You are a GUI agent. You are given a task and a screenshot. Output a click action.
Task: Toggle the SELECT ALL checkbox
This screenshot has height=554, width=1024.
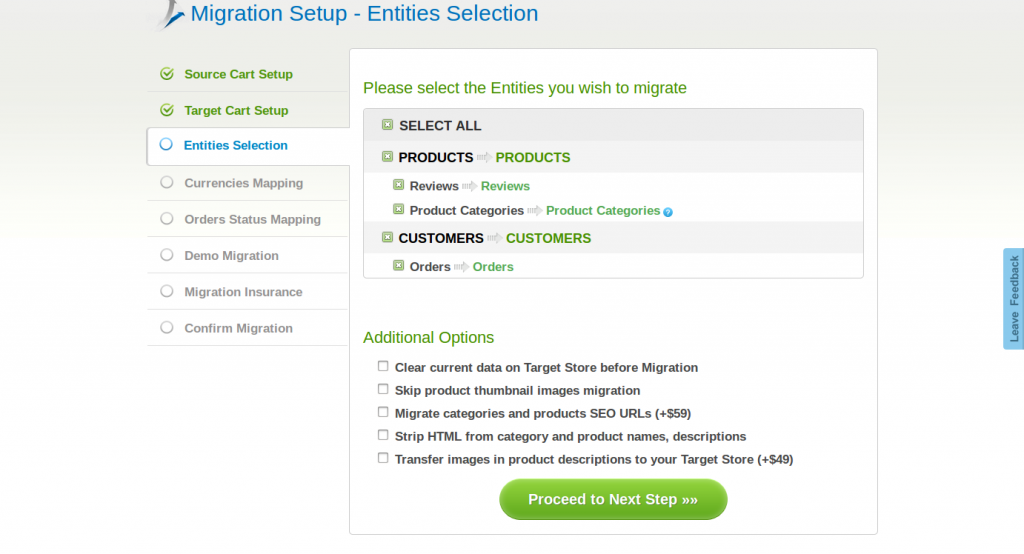coord(388,125)
